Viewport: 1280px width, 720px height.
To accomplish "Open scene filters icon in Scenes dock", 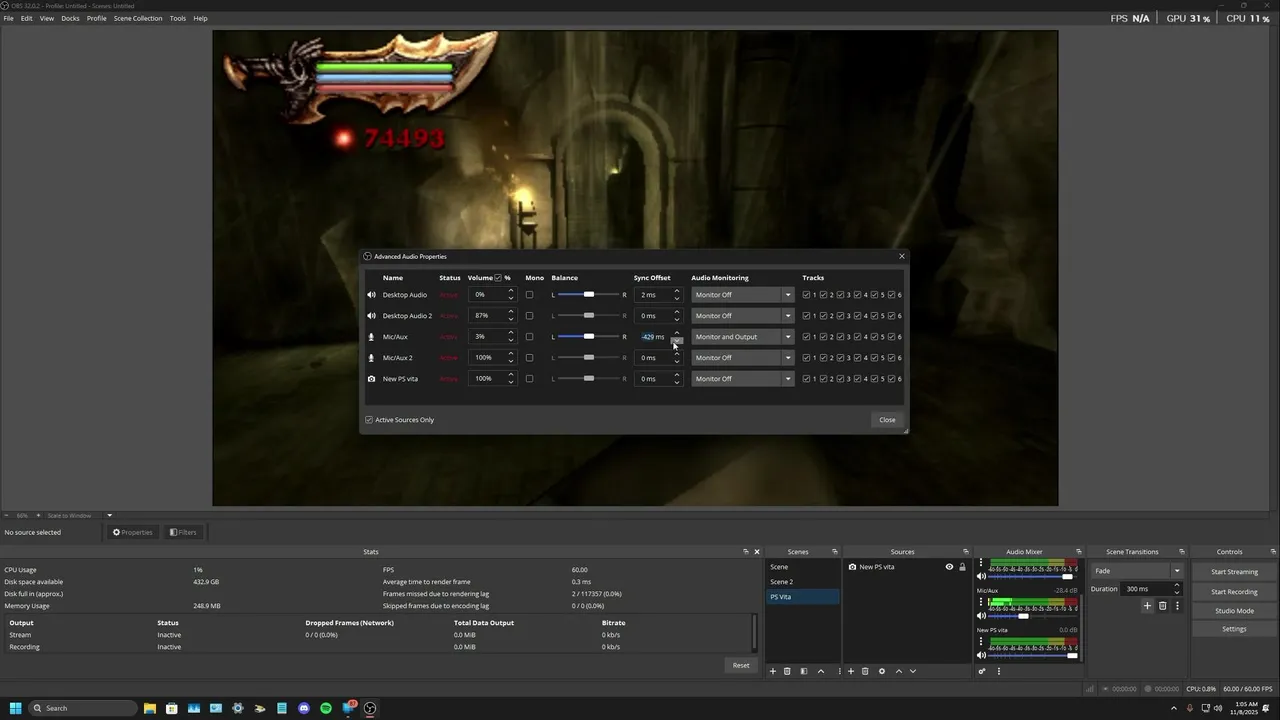I will 804,671.
